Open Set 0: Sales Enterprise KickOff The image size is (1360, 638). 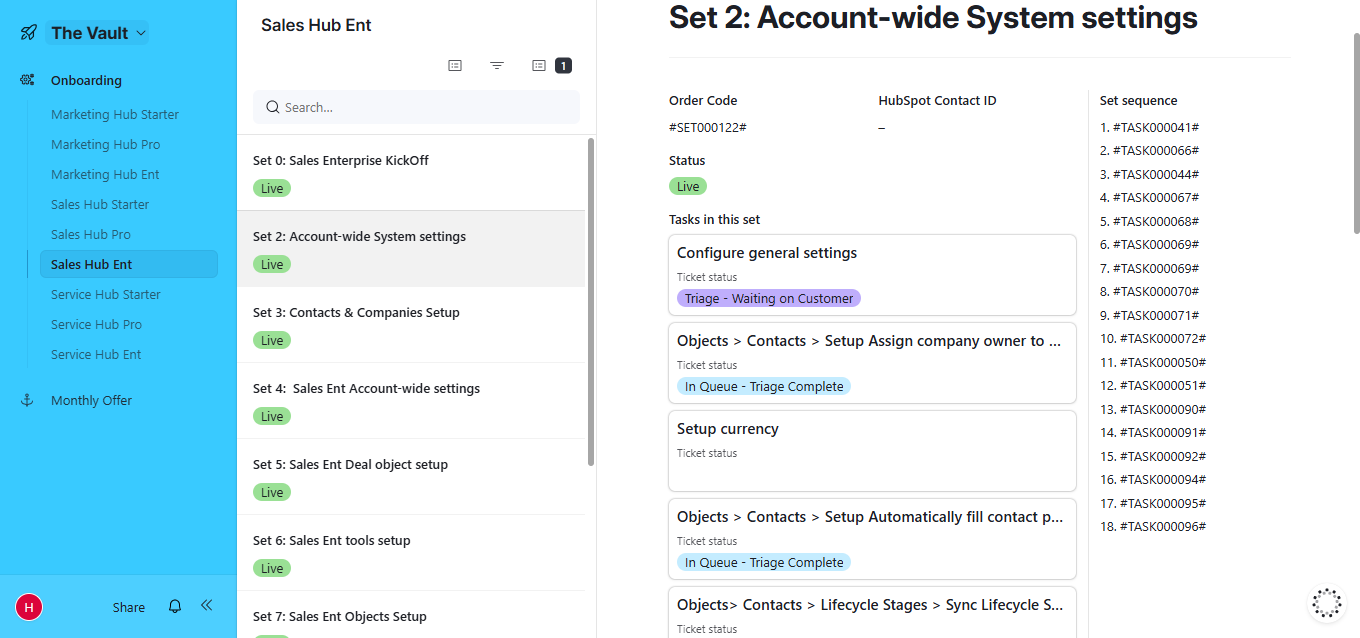coord(411,173)
